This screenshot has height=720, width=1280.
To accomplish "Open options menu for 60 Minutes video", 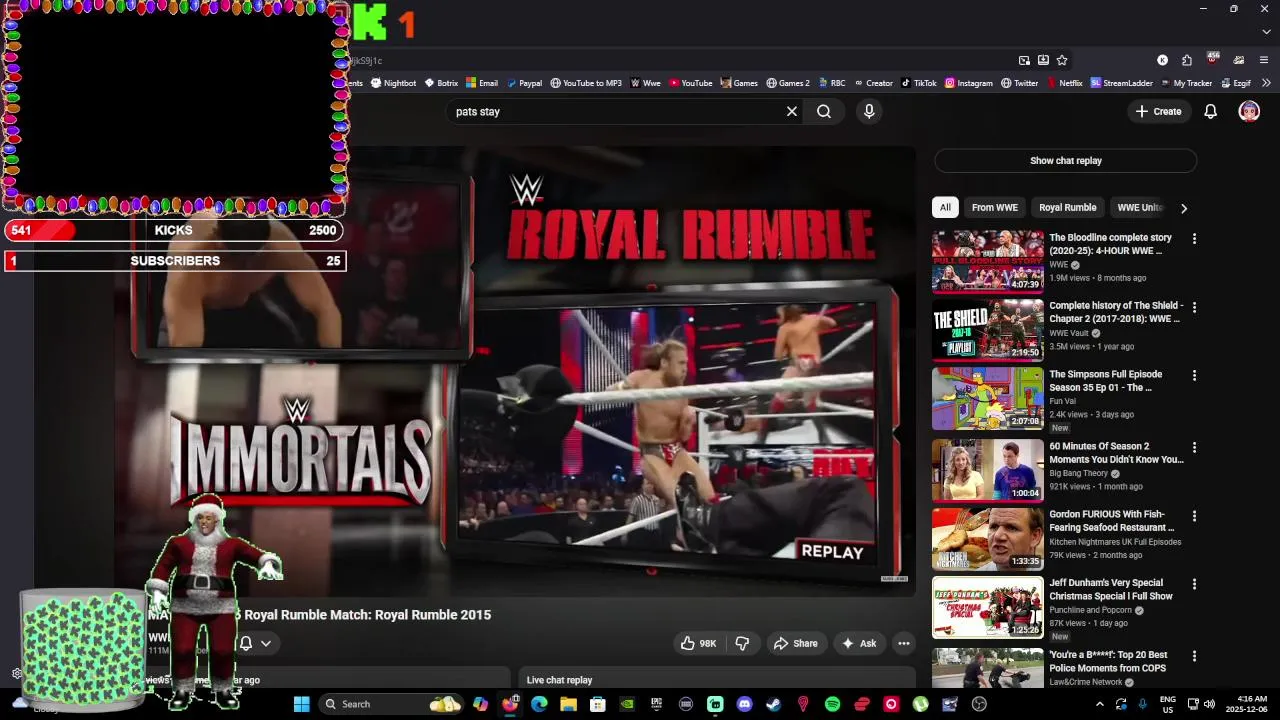I will pyautogui.click(x=1194, y=448).
